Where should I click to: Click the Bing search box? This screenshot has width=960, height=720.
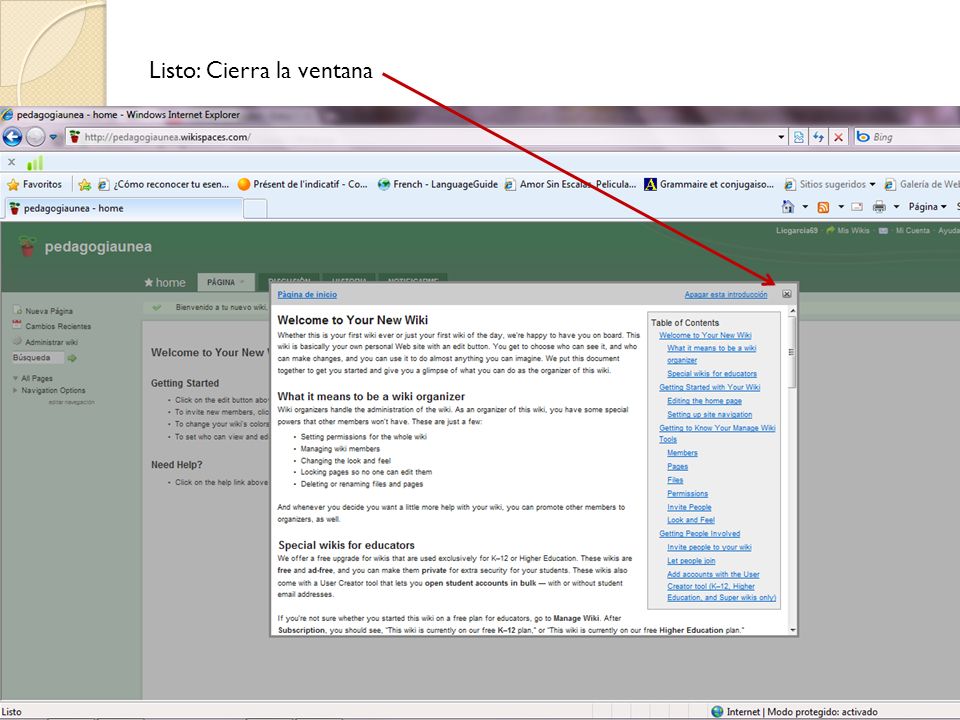coord(907,137)
